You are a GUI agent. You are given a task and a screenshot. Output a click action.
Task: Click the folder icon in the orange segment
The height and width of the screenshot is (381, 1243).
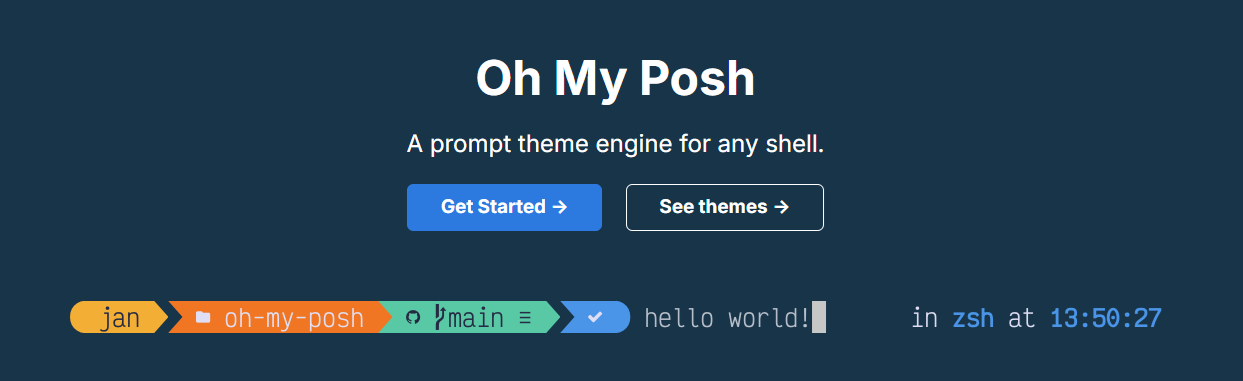coord(203,318)
